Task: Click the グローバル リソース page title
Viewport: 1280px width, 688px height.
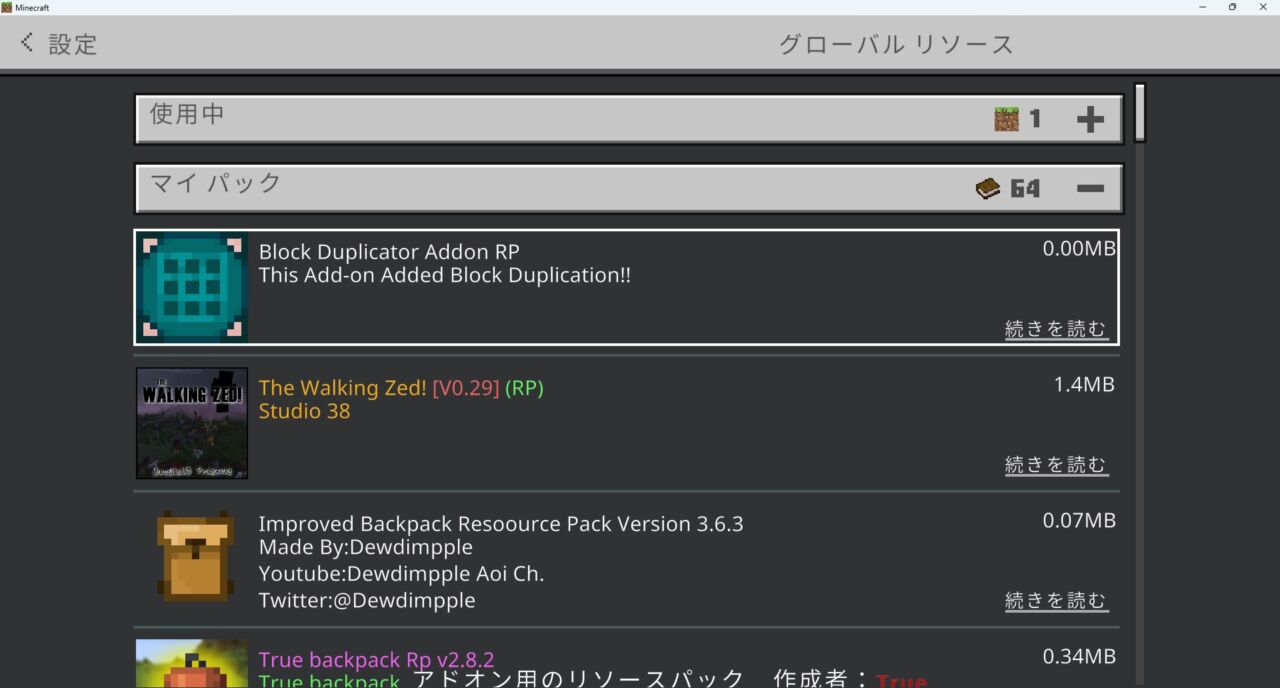Action: click(897, 44)
